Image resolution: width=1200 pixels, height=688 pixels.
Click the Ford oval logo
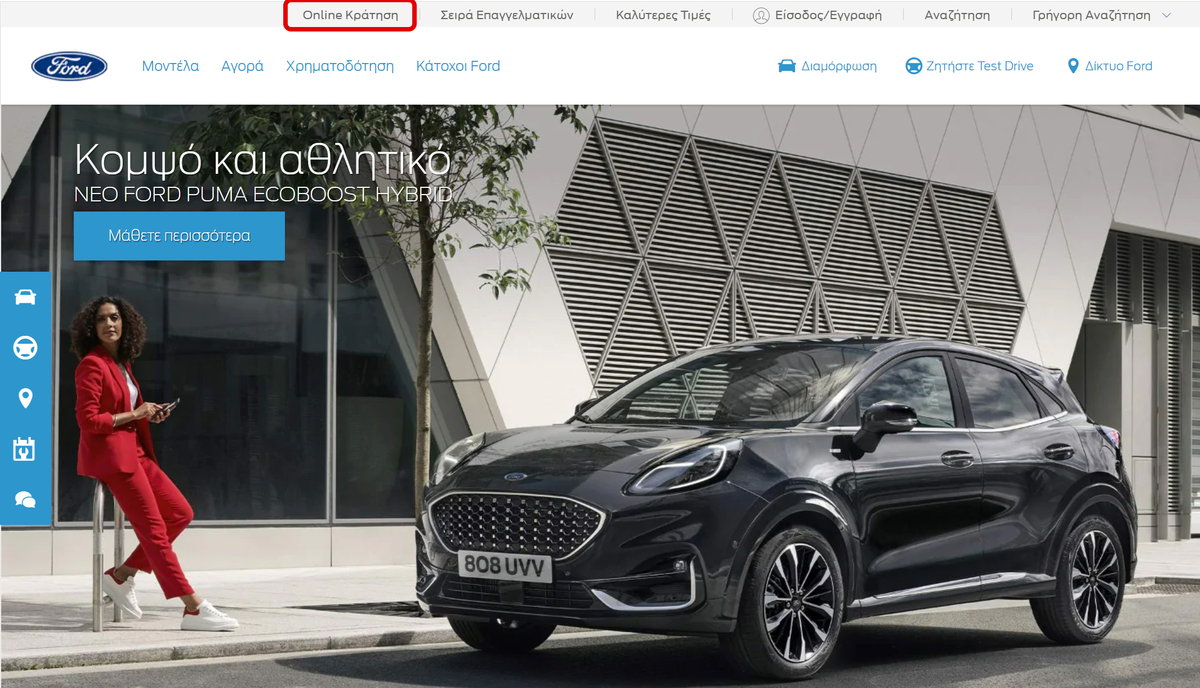(x=69, y=66)
